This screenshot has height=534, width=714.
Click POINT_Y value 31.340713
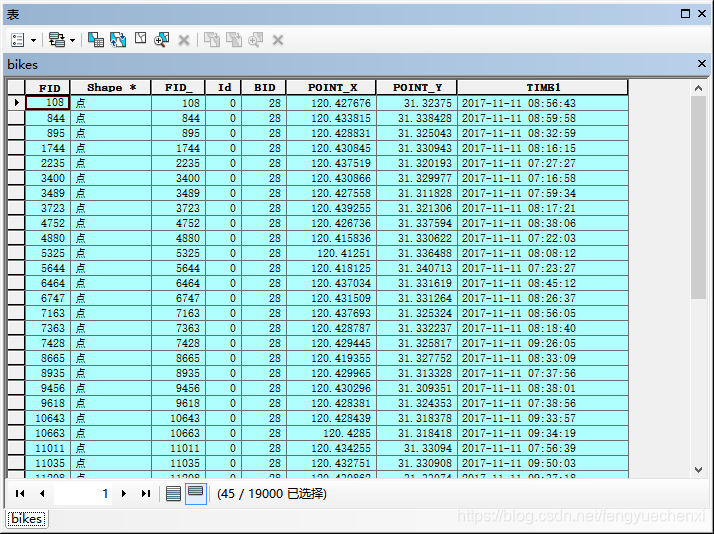click(x=417, y=269)
